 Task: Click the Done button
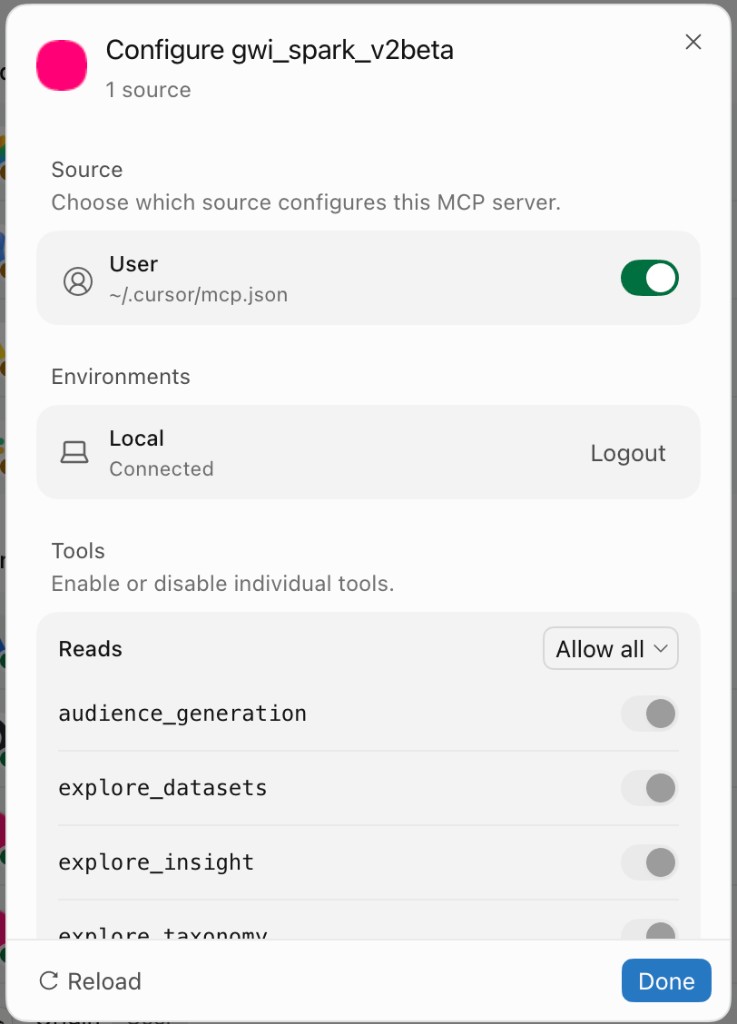click(x=666, y=980)
